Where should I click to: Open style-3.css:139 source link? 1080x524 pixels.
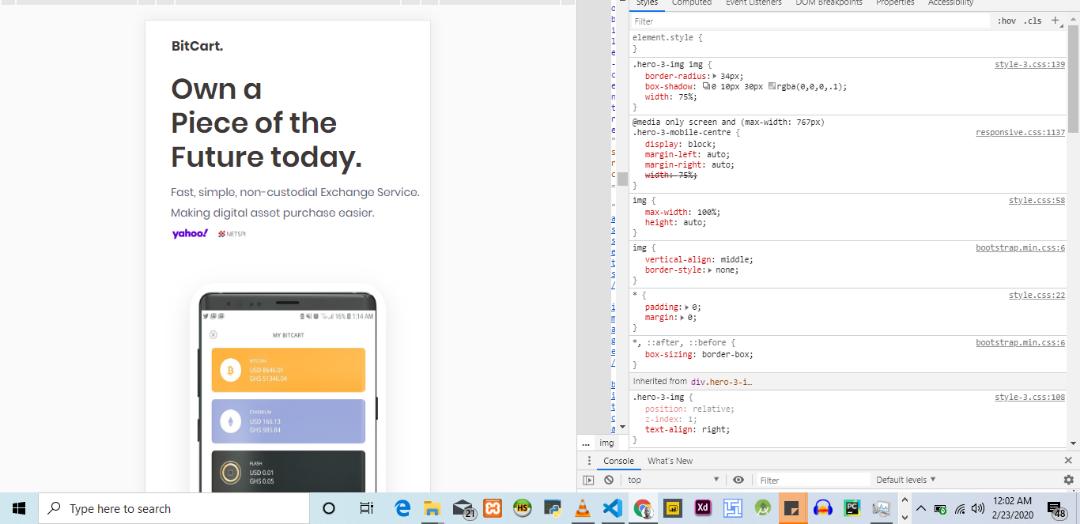[1030, 65]
